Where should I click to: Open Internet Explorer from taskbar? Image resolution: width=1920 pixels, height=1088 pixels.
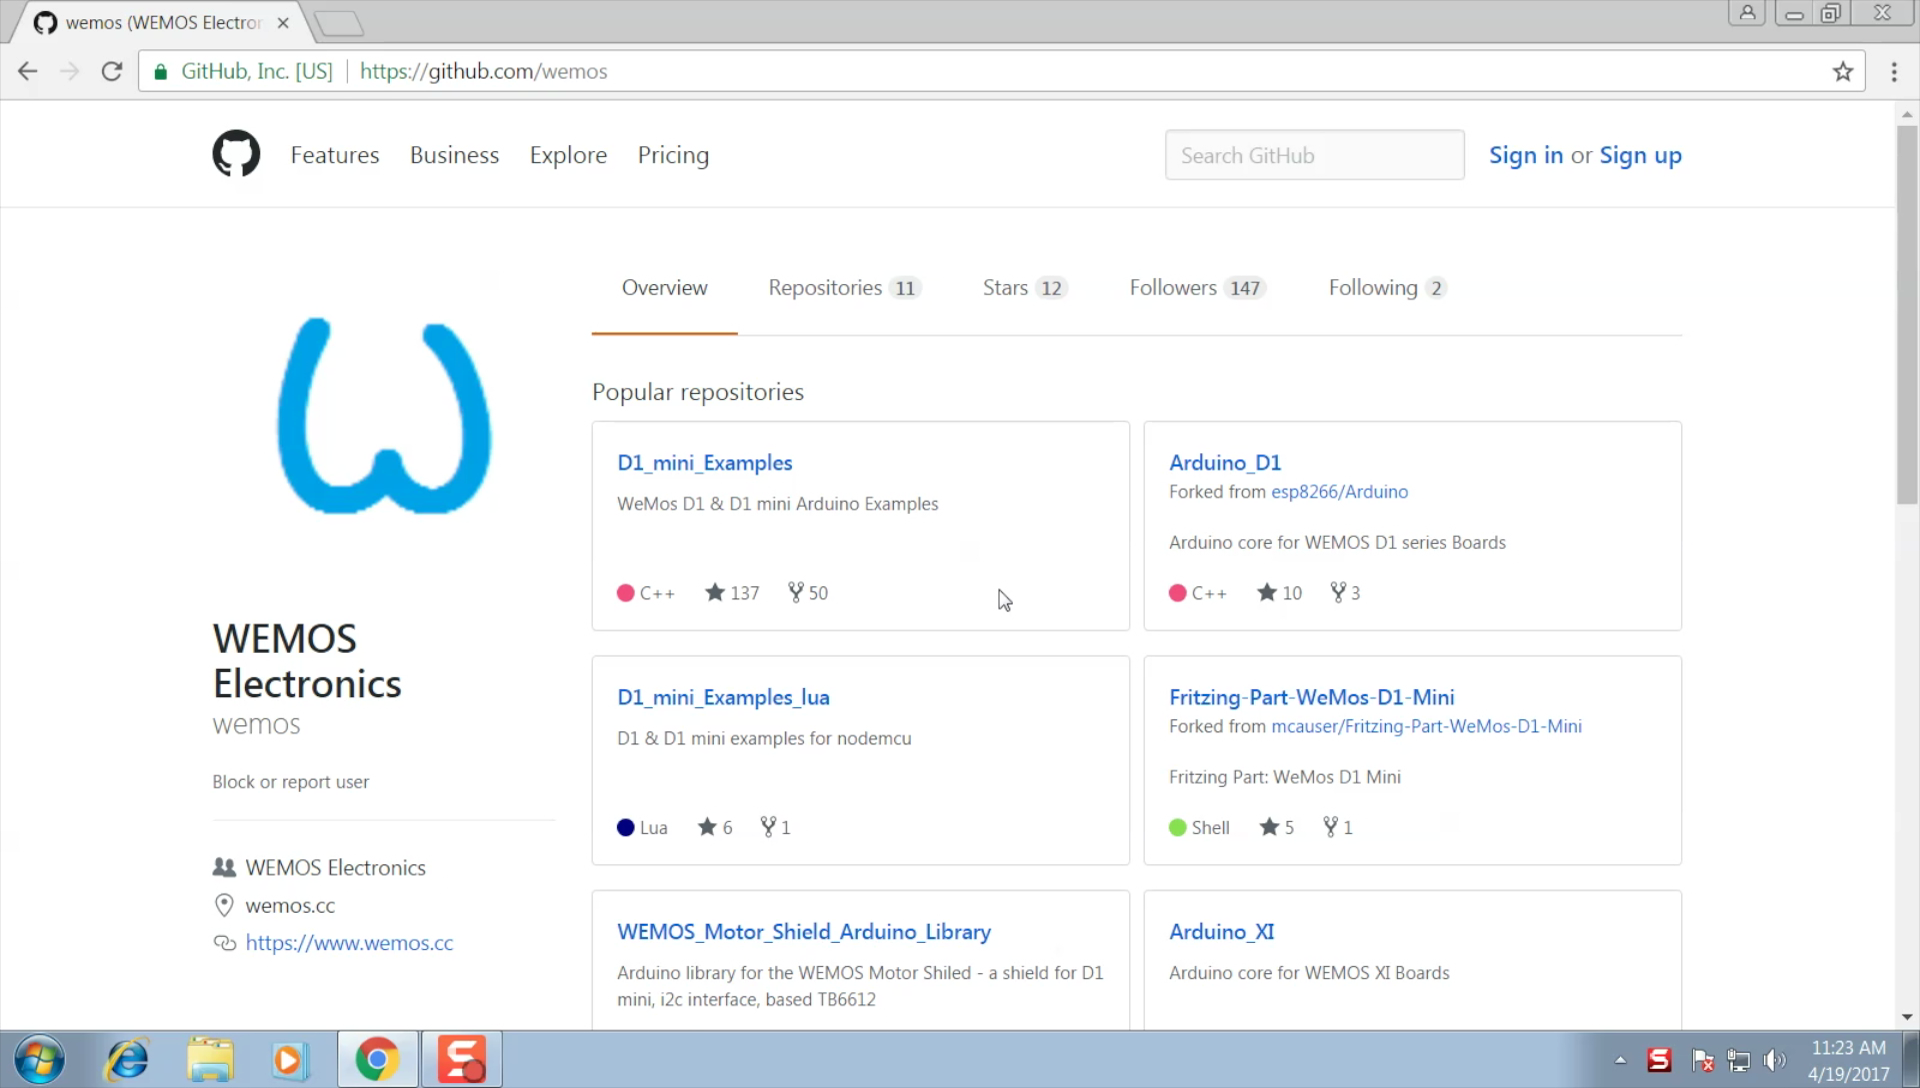[128, 1059]
